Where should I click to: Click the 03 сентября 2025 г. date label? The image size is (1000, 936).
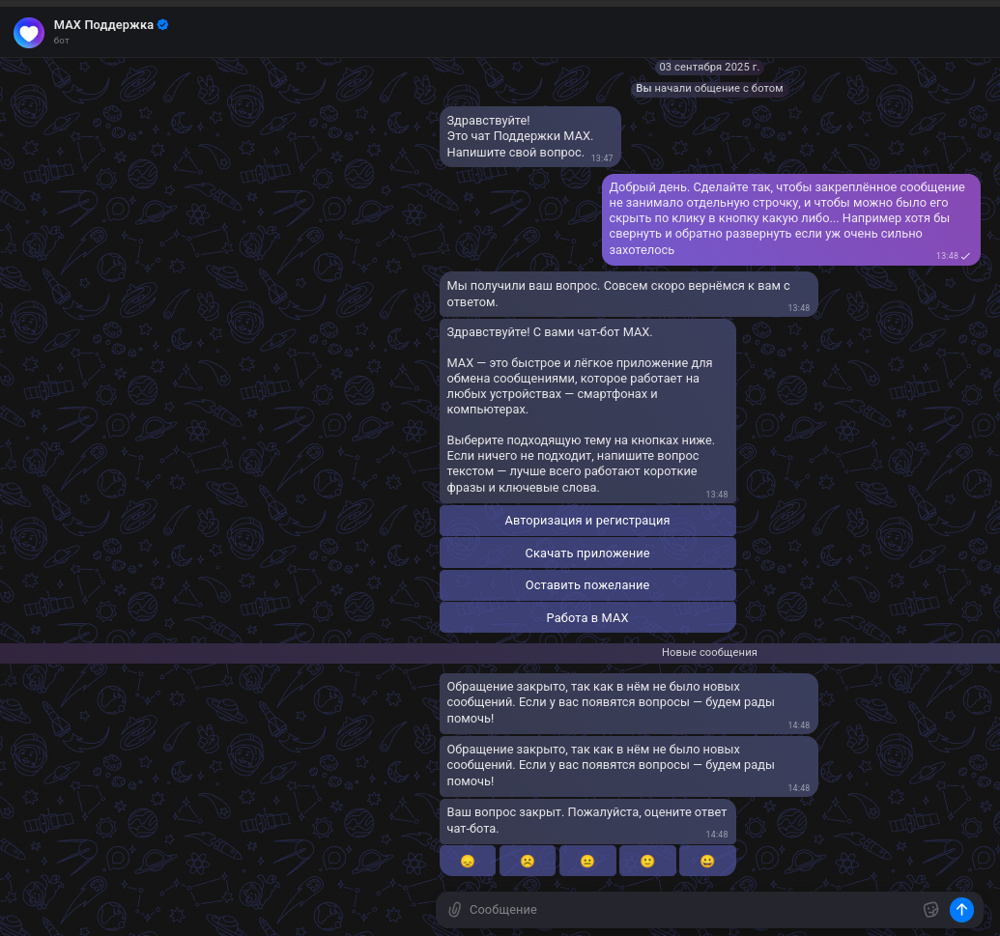(709, 67)
